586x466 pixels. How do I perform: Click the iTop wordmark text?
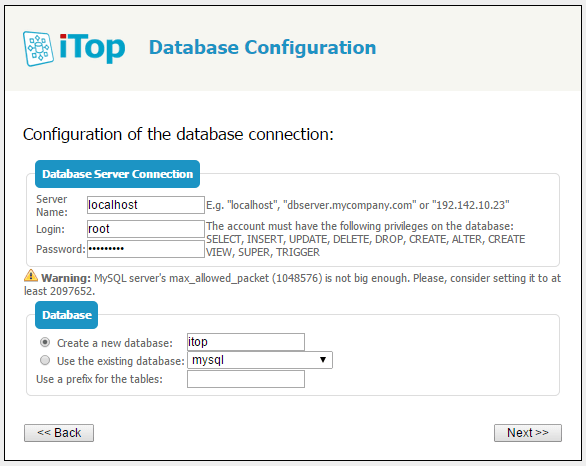click(x=92, y=48)
